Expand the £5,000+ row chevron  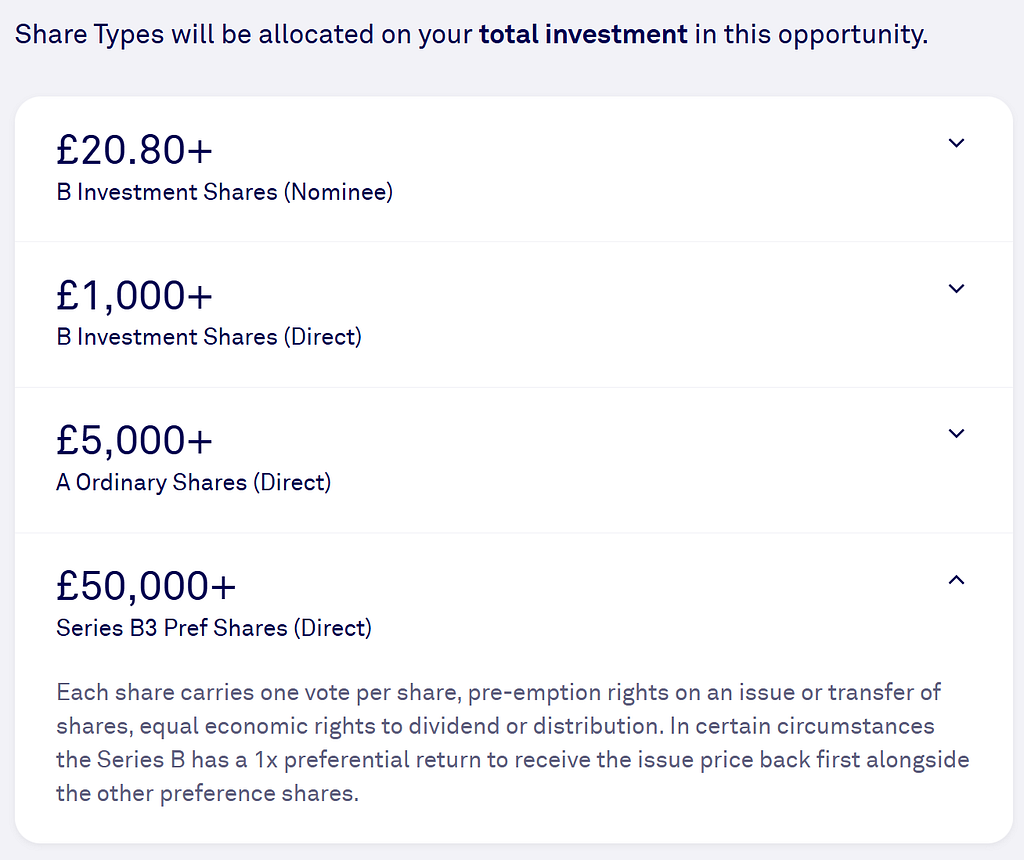(x=956, y=434)
